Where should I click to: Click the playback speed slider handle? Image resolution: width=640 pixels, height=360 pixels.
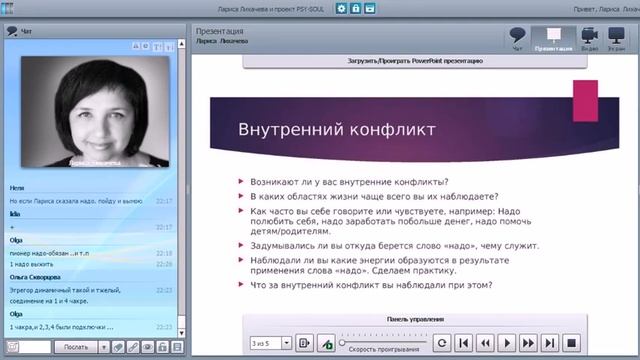point(342,342)
